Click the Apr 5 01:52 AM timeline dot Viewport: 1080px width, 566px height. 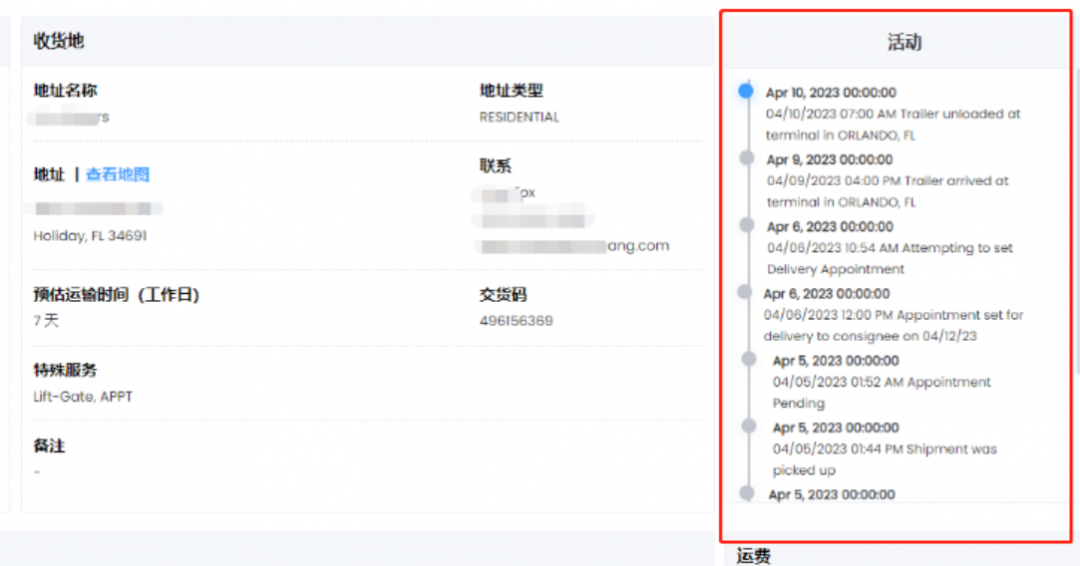749,359
